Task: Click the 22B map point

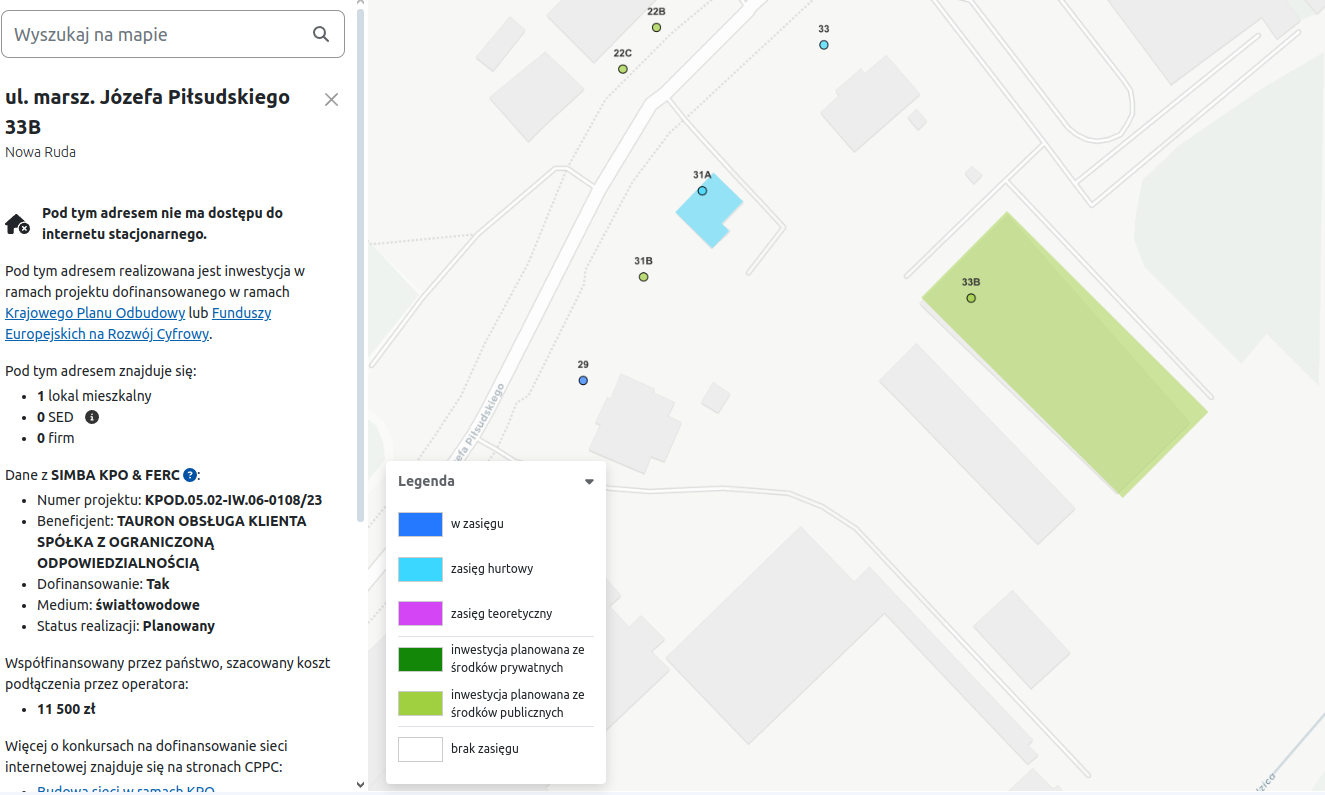Action: [x=657, y=27]
